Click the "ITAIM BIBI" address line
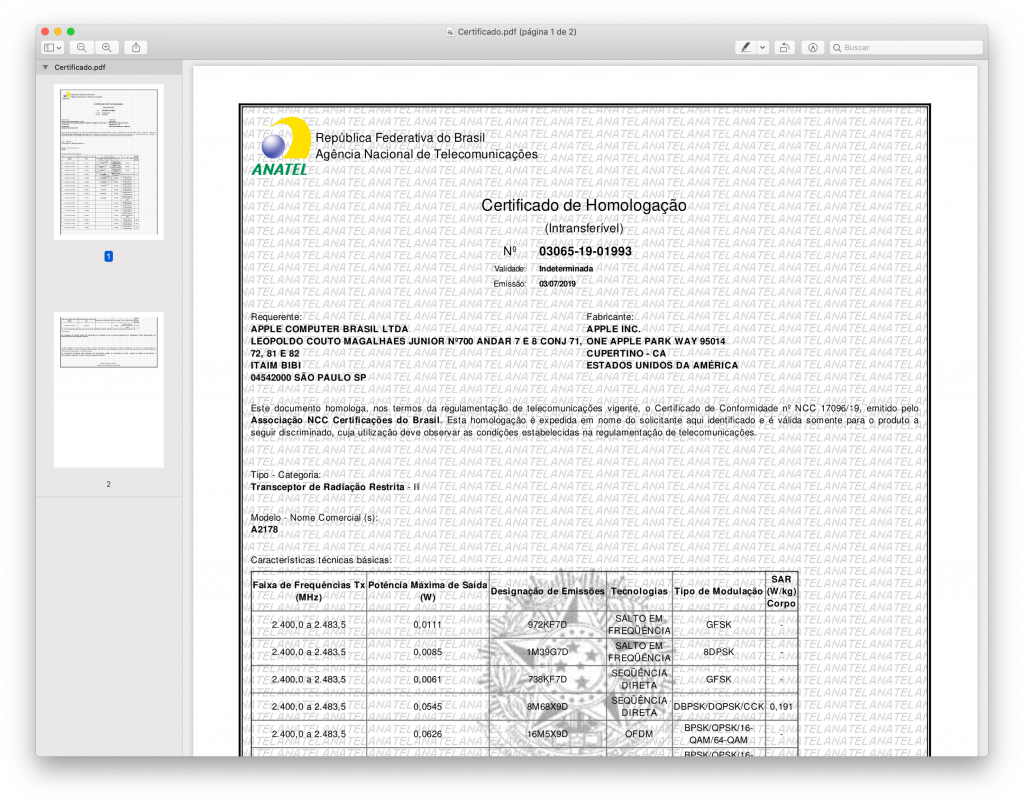This screenshot has height=804, width=1024. [x=276, y=366]
